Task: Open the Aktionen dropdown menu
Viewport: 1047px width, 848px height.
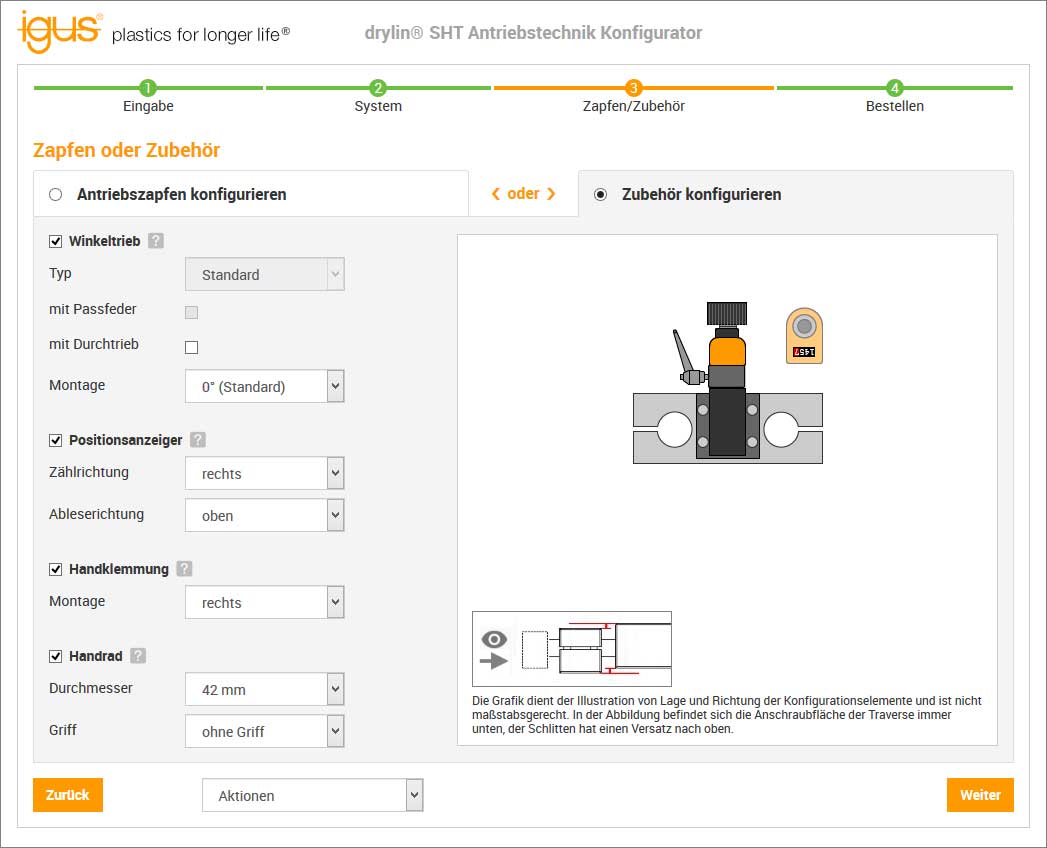Action: (x=313, y=796)
